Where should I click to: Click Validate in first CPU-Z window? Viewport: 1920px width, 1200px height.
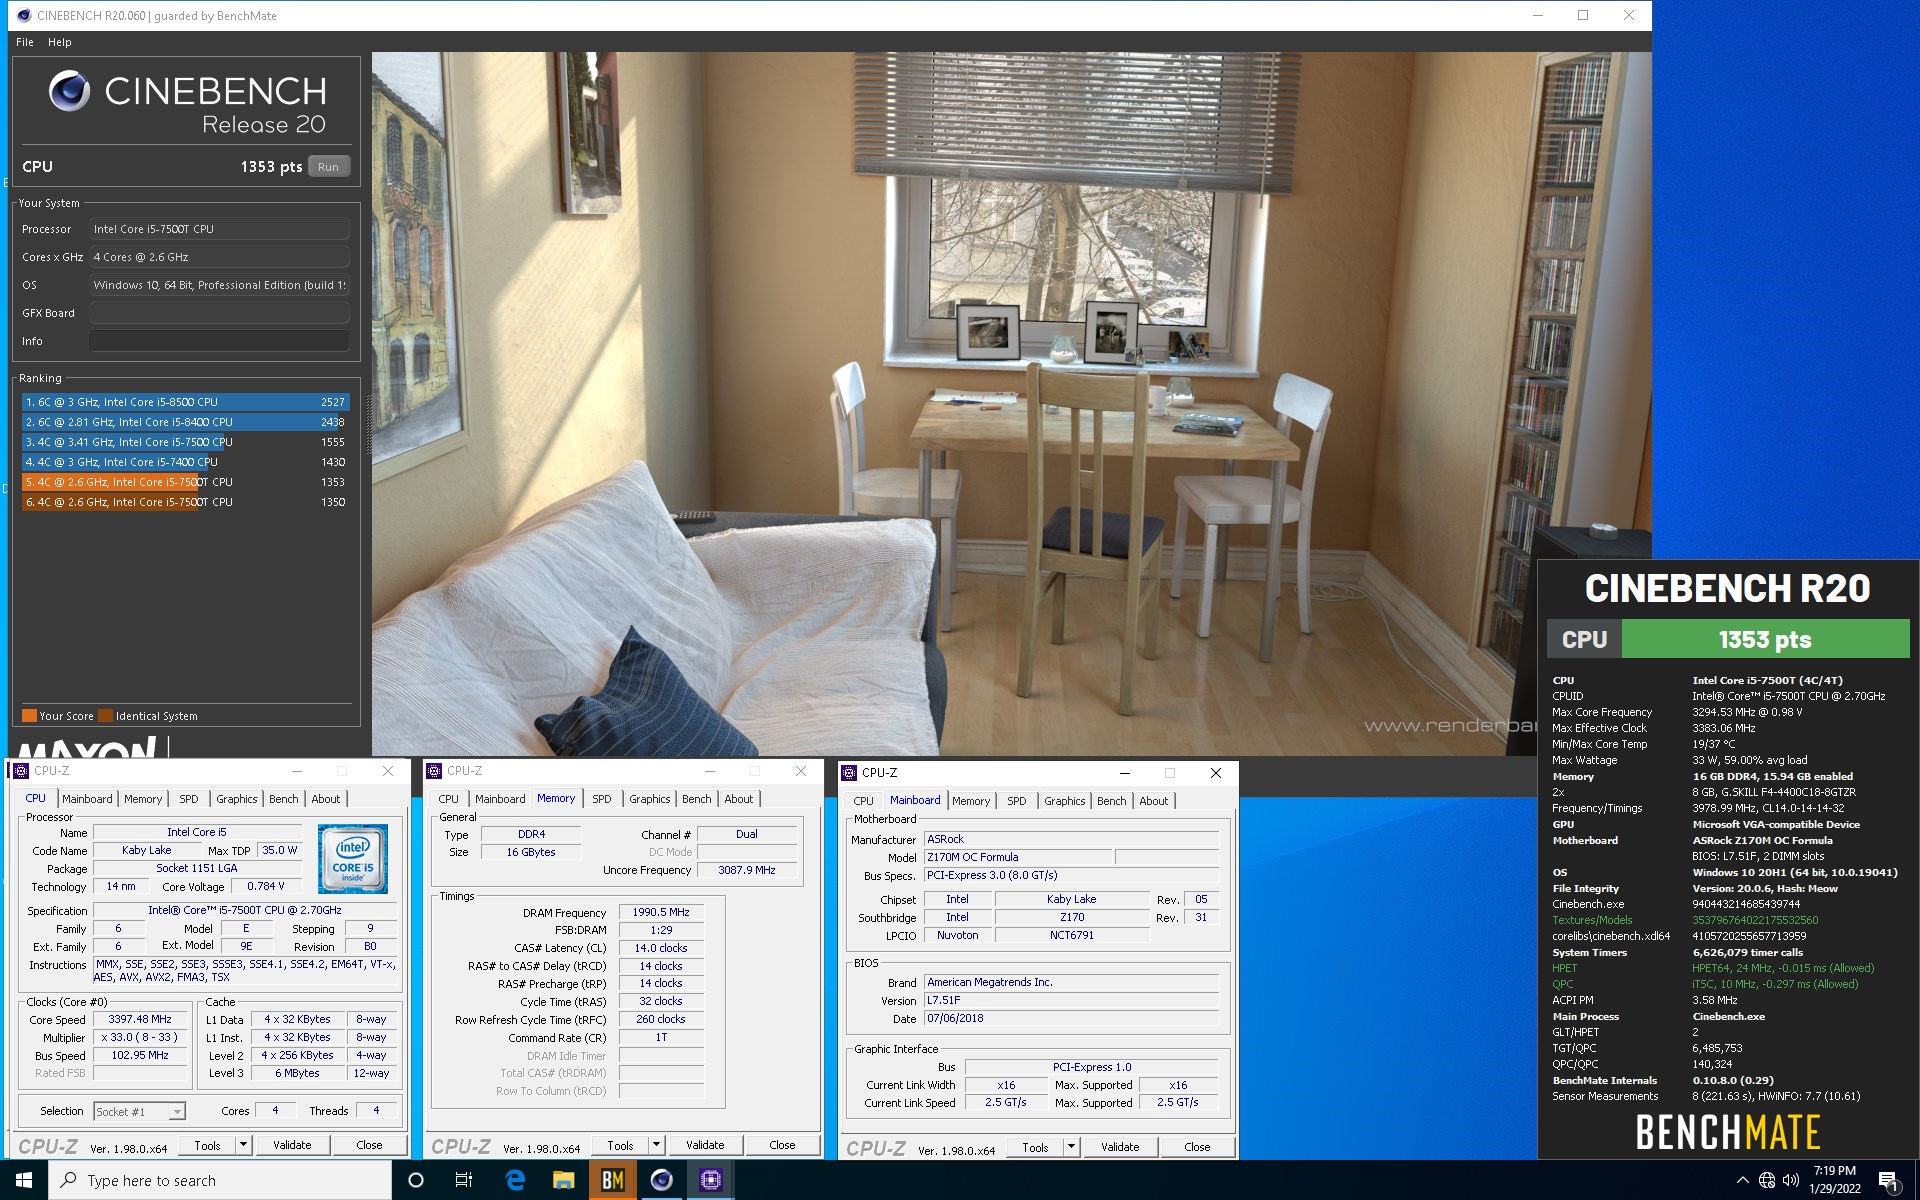click(x=293, y=1145)
